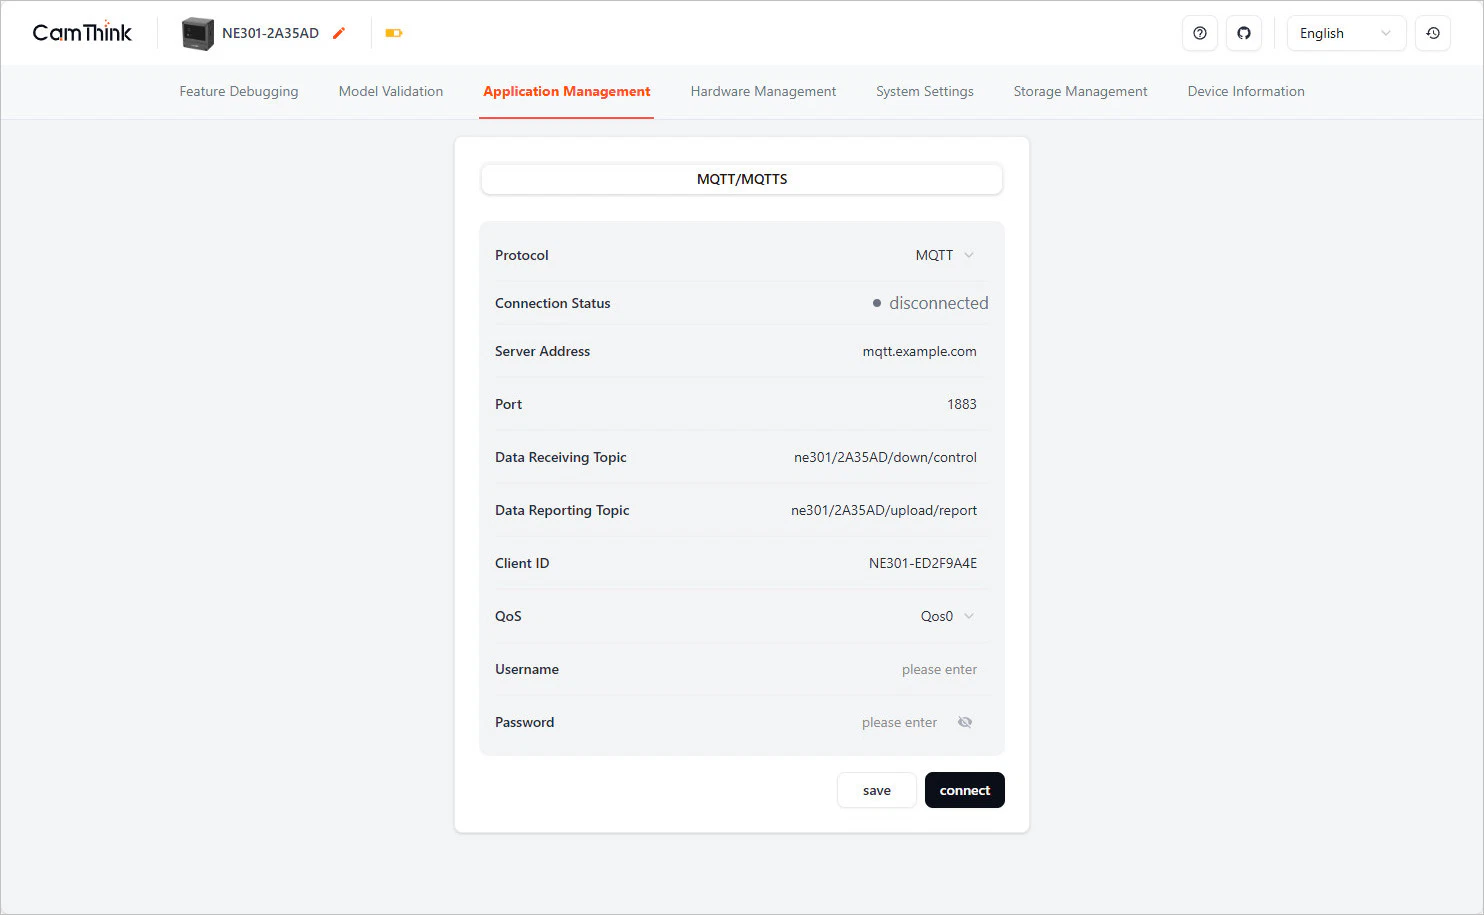
Task: Go to the Device Information tab
Action: point(1246,91)
